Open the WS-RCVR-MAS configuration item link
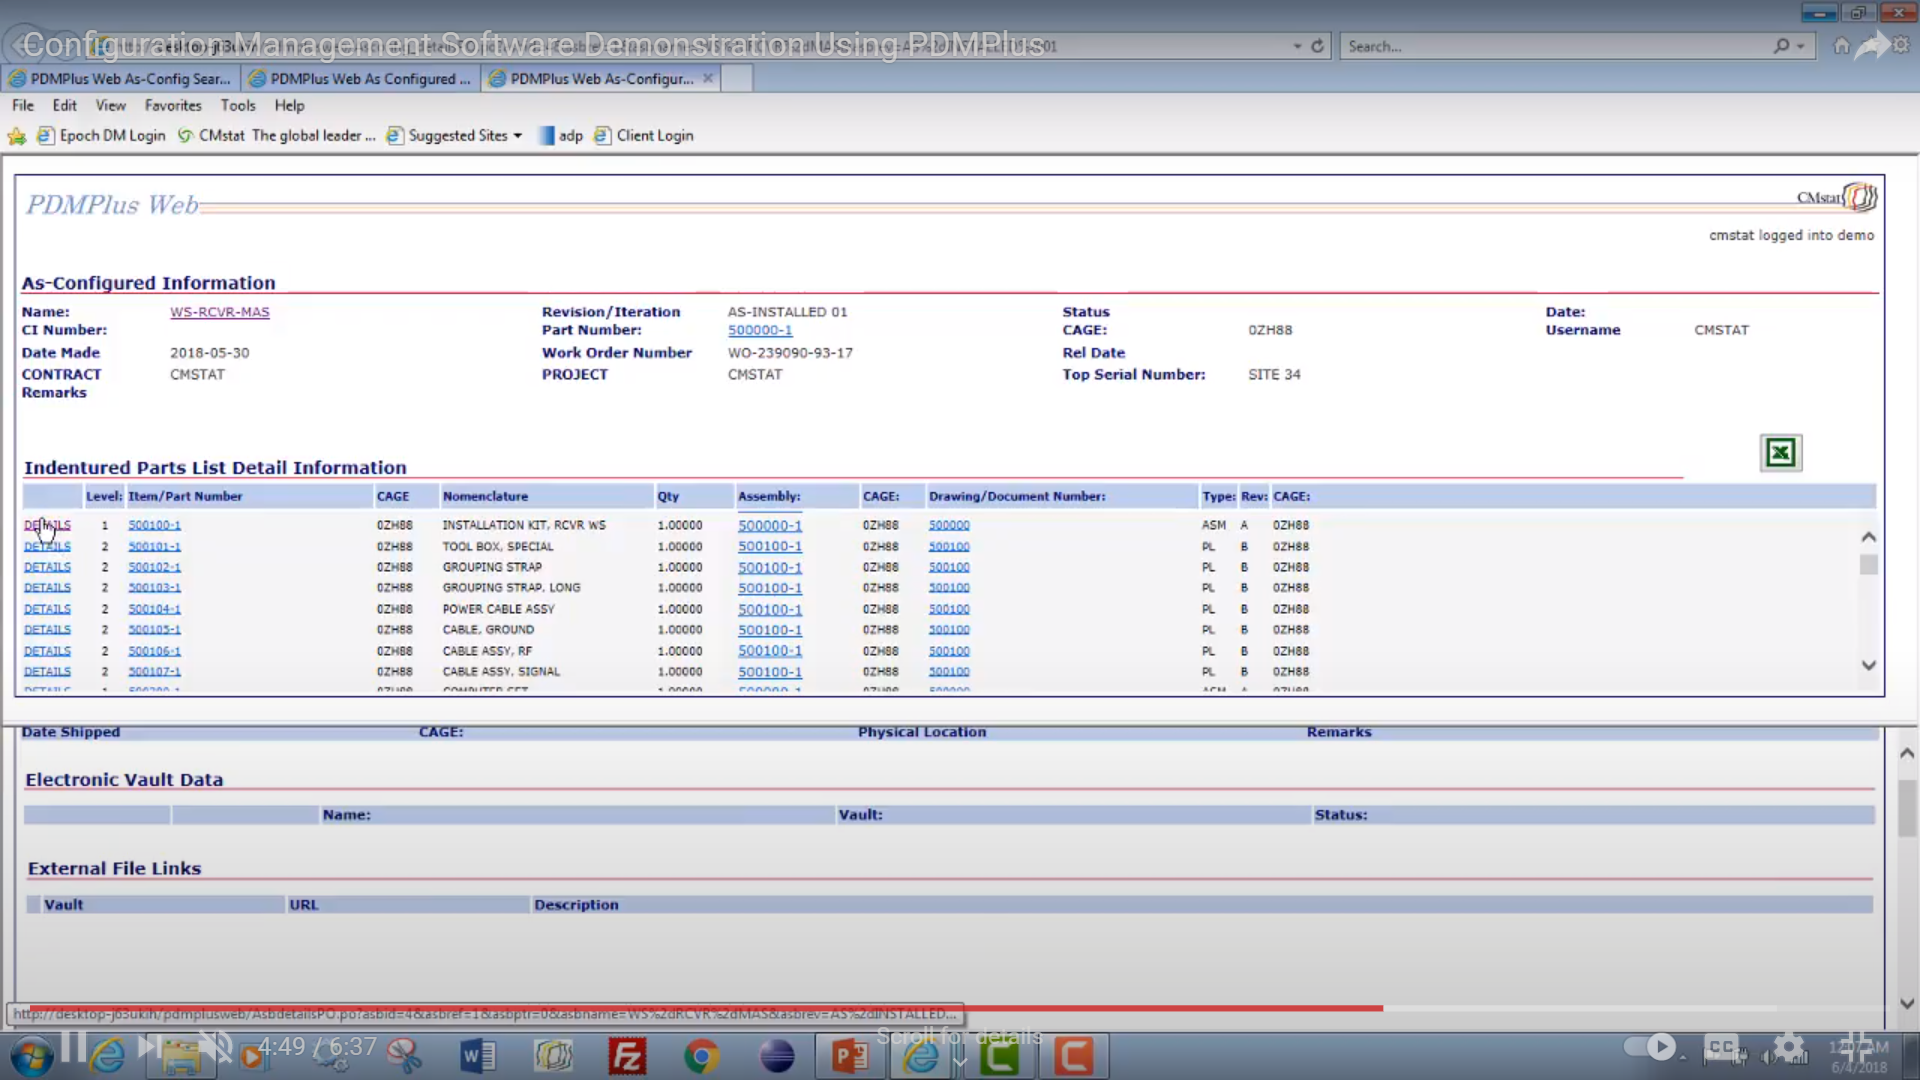The height and width of the screenshot is (1080, 1920). click(x=220, y=311)
